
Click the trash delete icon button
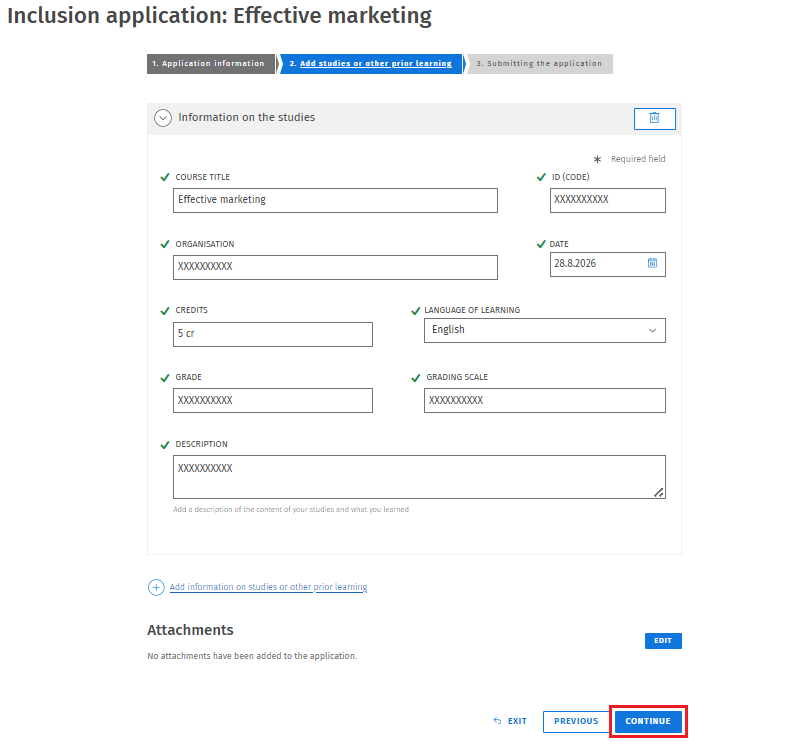654,119
